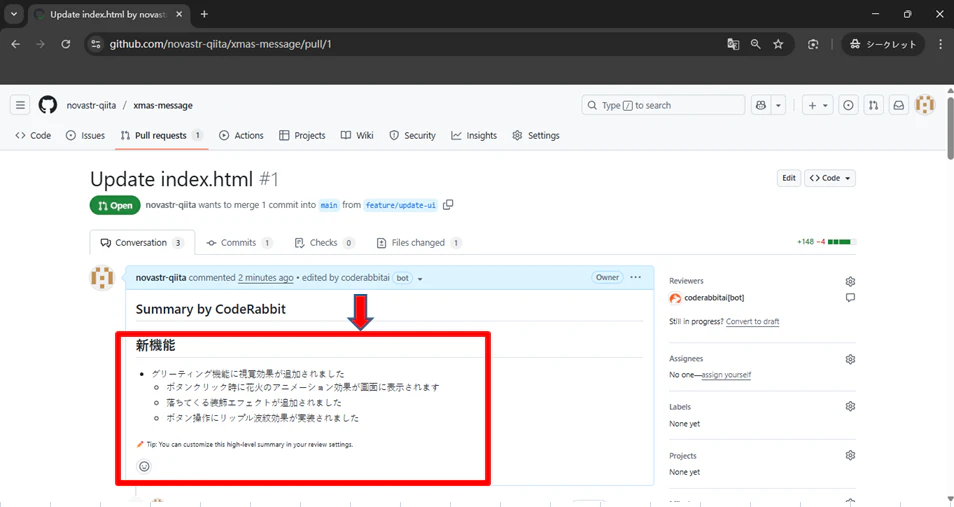Open the Issues tab
954x507 pixels.
click(85, 135)
